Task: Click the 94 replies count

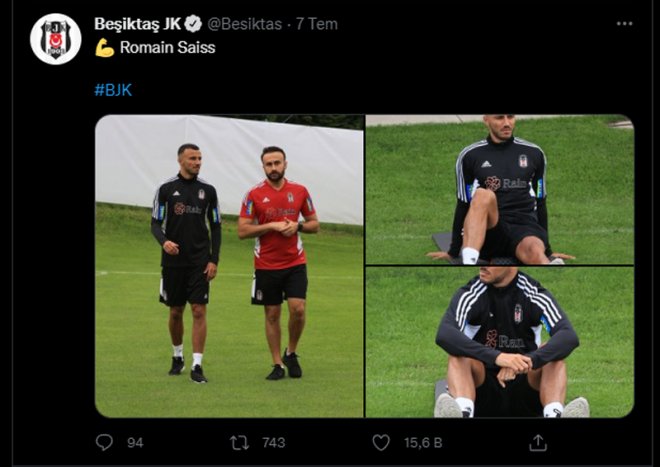Action: pyautogui.click(x=135, y=442)
